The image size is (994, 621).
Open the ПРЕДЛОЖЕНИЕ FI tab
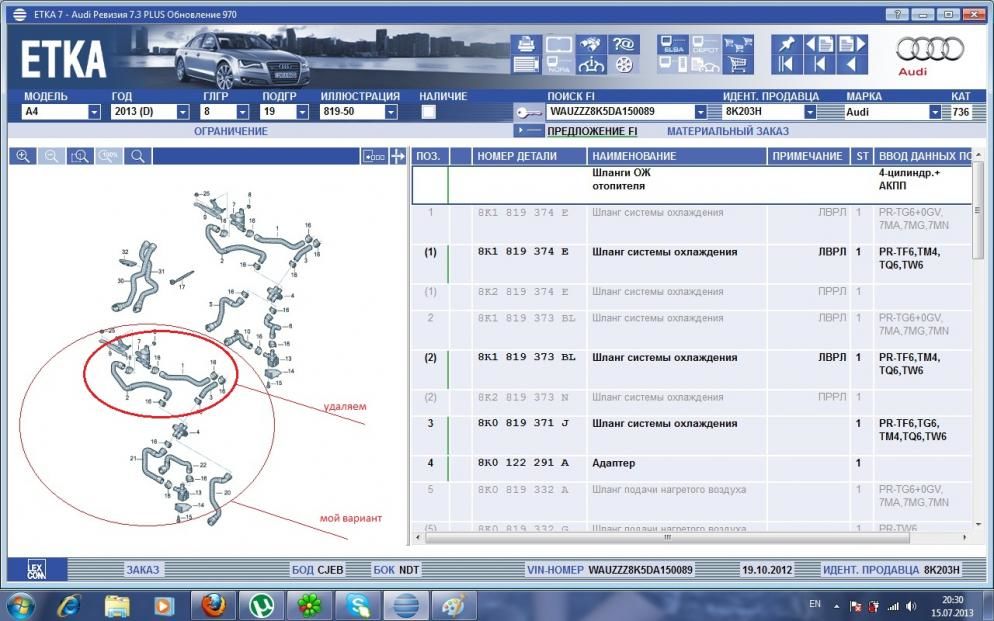pos(592,131)
